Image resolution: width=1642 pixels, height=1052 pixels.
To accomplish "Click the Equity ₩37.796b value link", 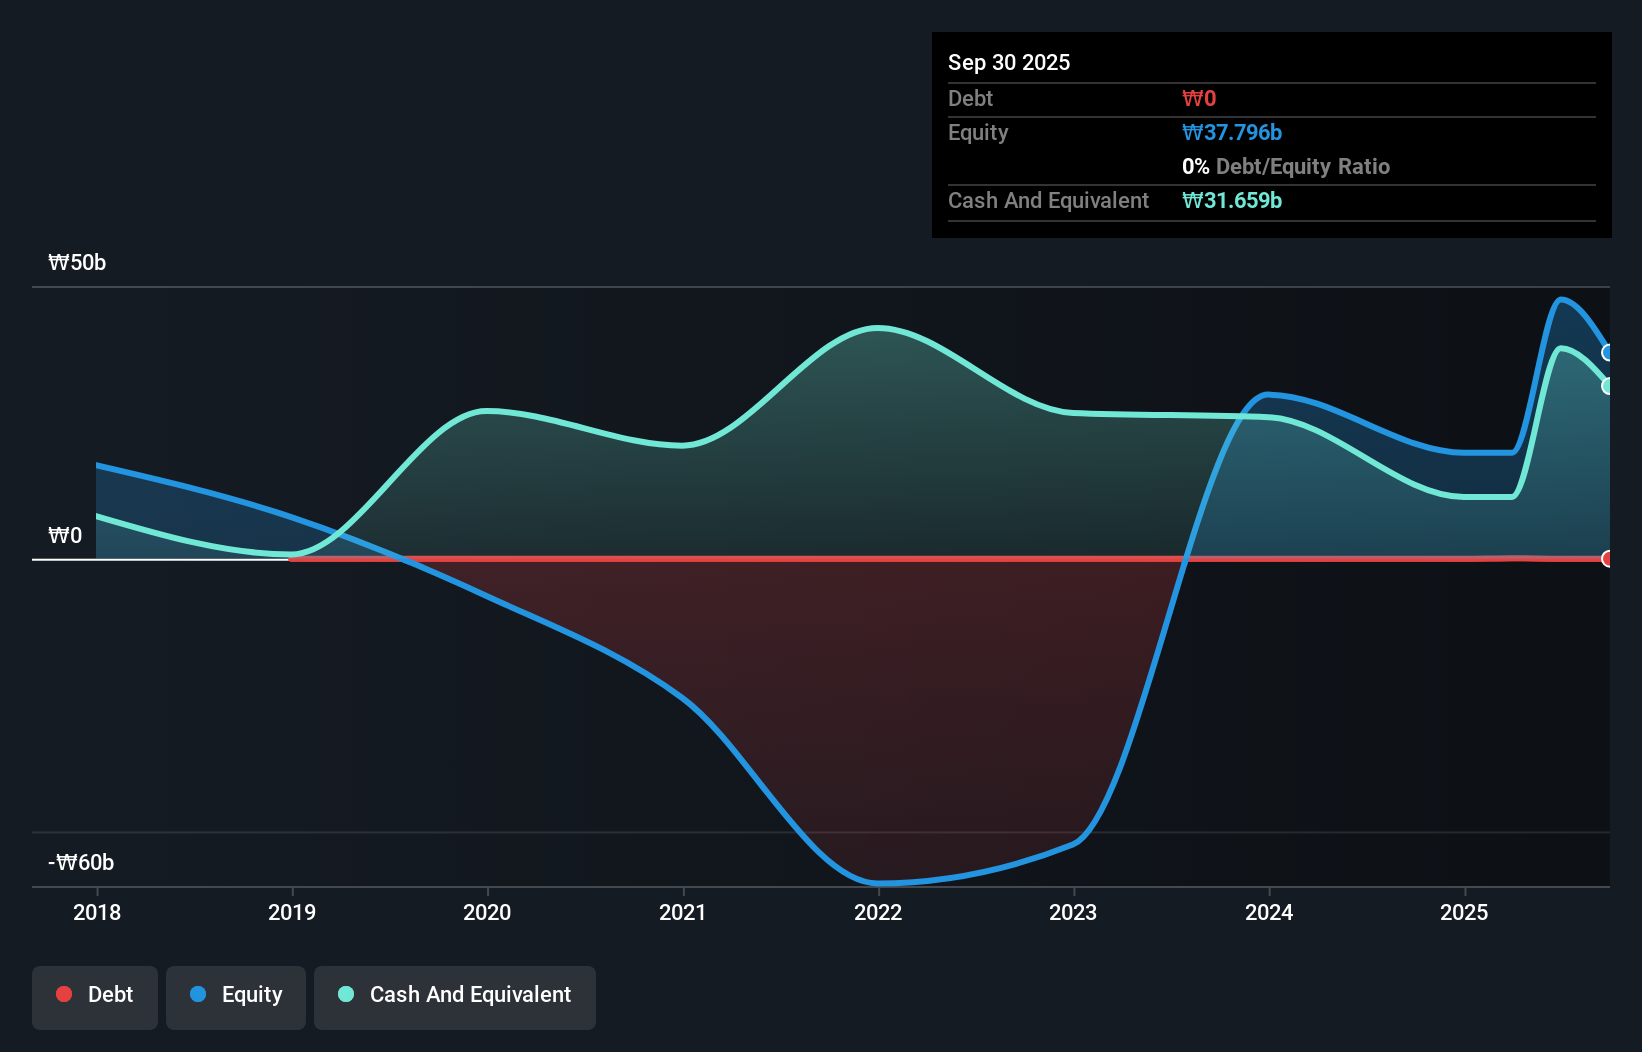I will click(1232, 132).
